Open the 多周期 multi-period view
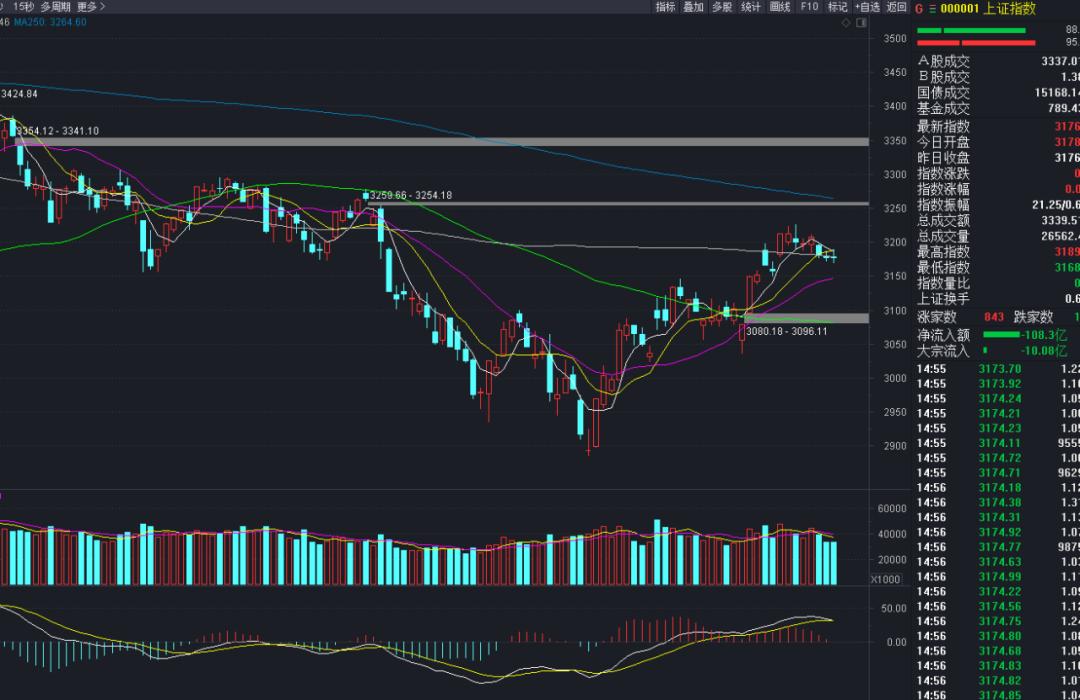Screen dimensions: 1080x700 tap(55, 6)
